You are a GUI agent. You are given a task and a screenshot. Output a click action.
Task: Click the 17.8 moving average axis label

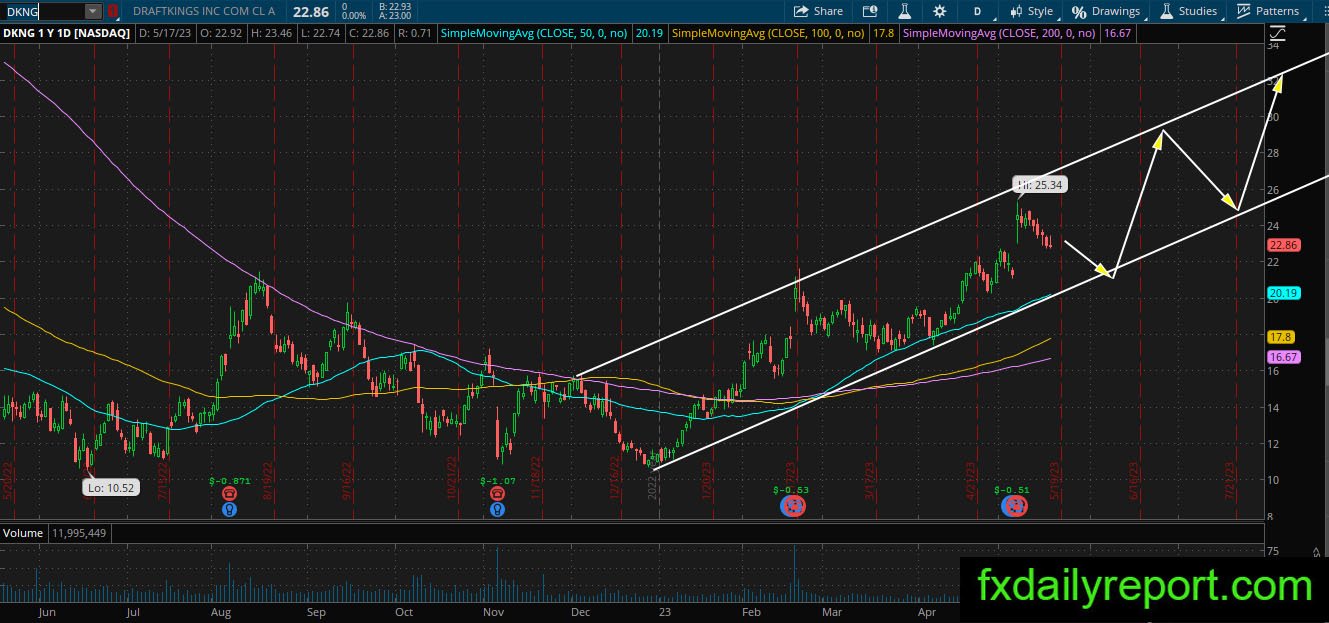click(x=1281, y=337)
